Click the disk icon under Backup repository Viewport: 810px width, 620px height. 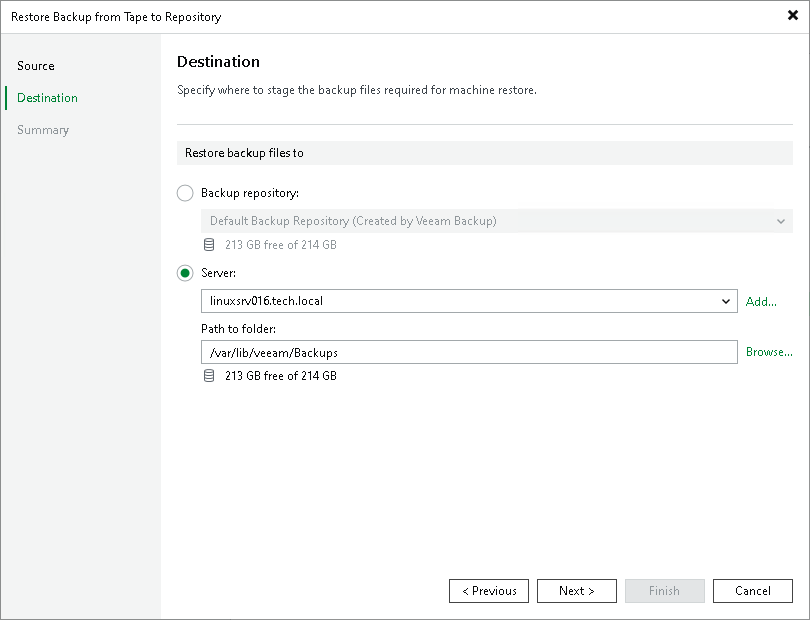[209, 245]
